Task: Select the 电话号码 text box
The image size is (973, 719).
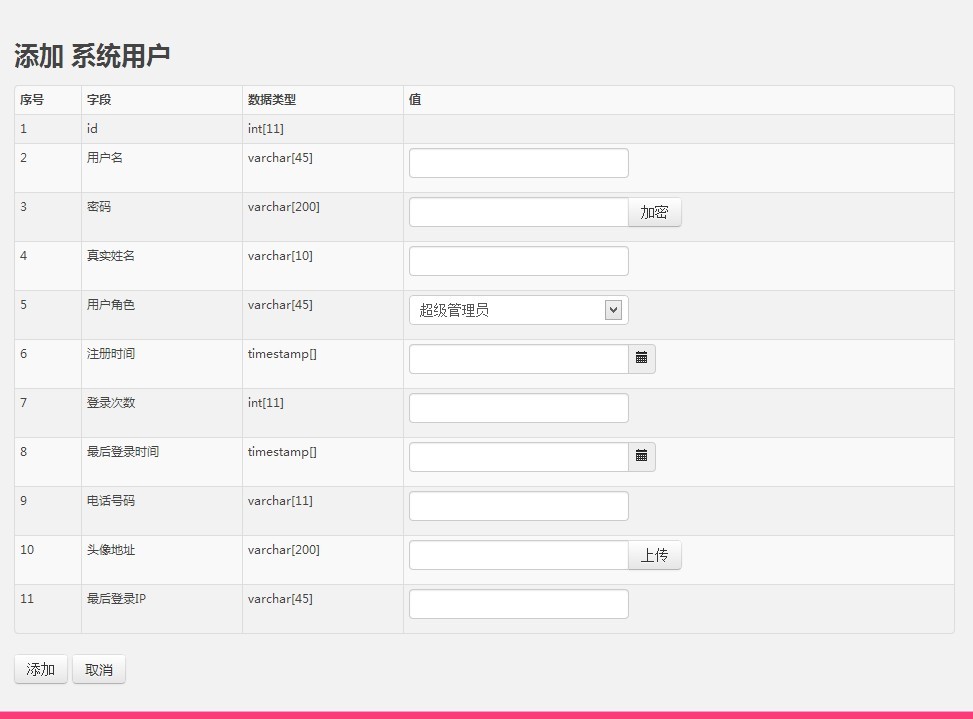Action: 518,506
